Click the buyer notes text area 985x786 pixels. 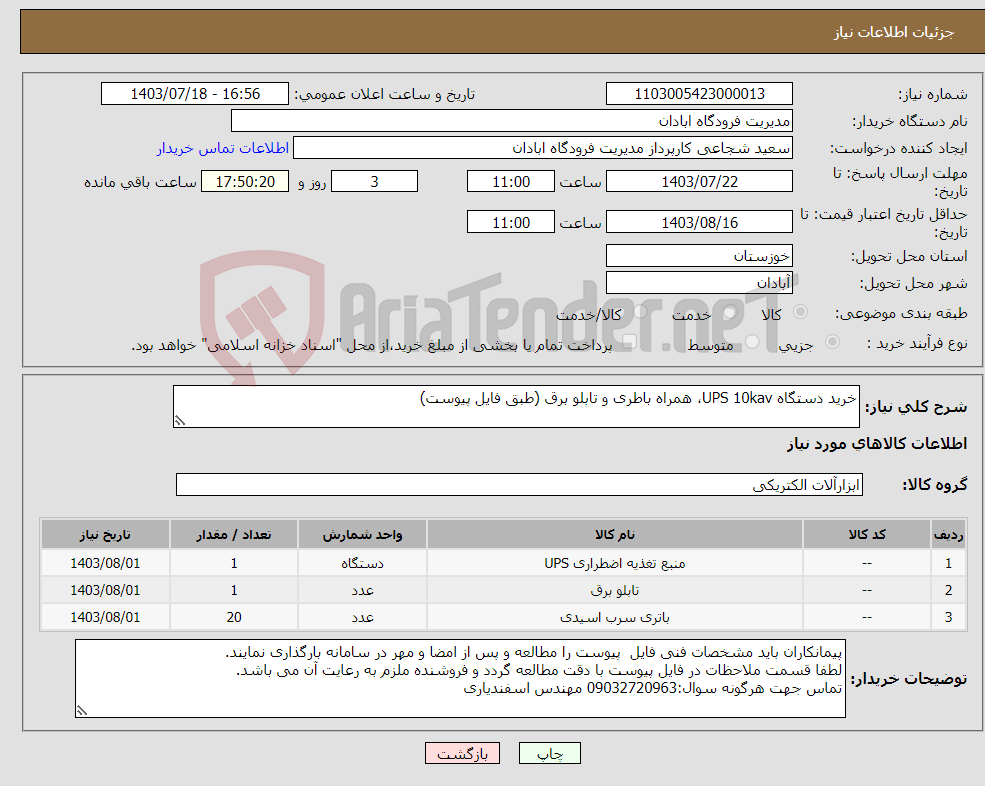click(460, 679)
